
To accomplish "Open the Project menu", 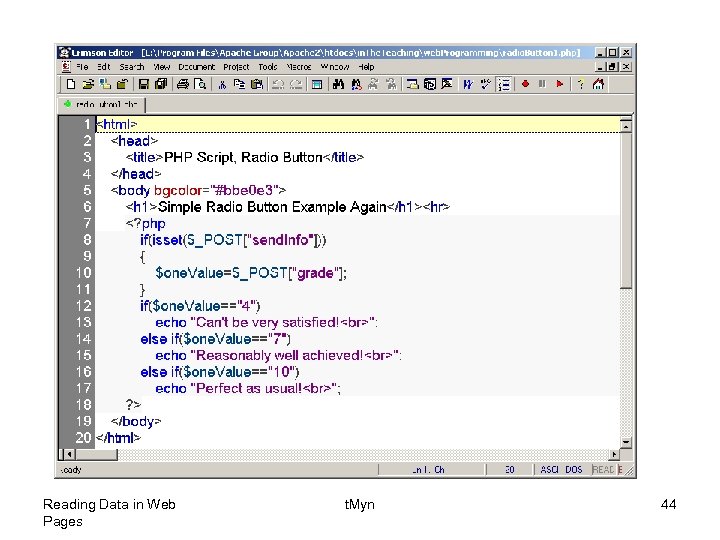I will tap(236, 67).
